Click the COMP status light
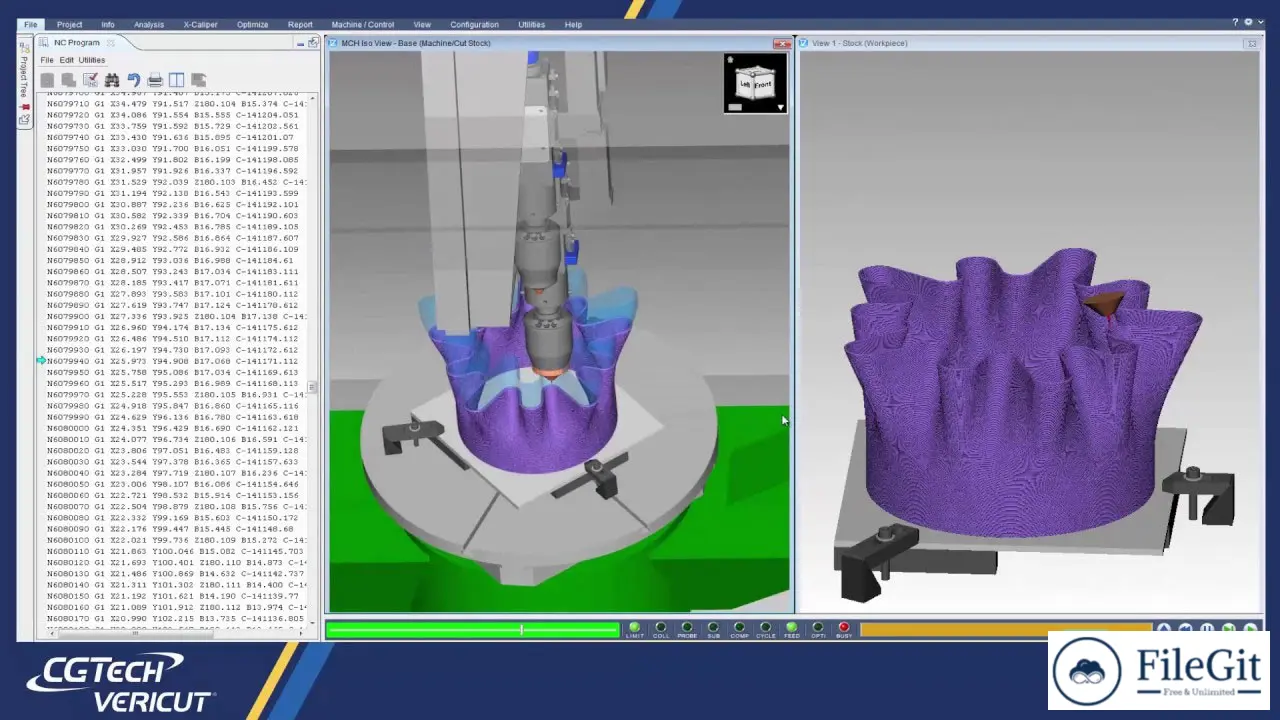 (x=739, y=628)
